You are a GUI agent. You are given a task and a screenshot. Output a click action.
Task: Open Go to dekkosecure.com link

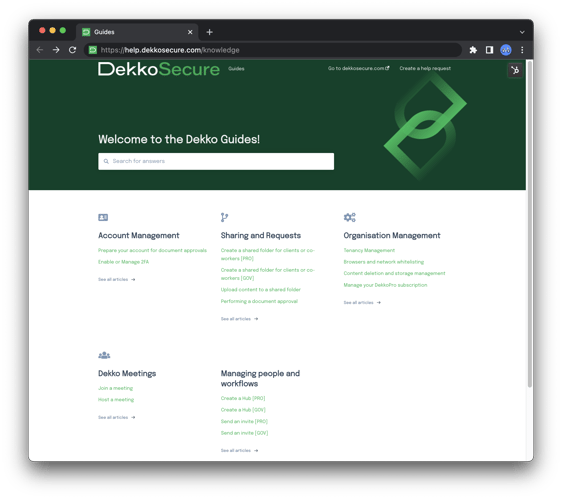[x=358, y=68]
